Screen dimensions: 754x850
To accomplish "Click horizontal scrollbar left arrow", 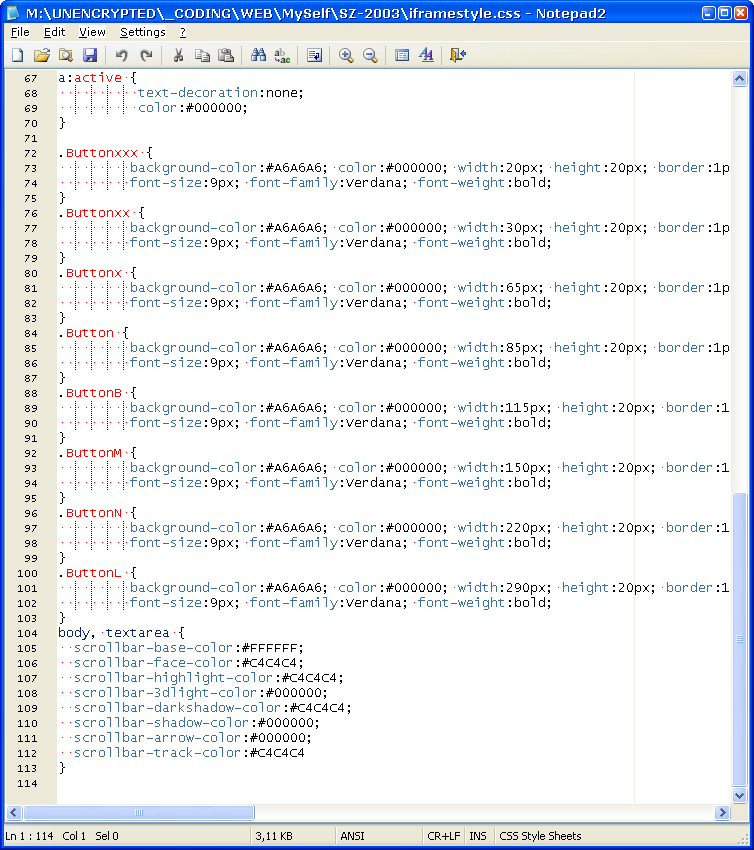I will pos(14,812).
